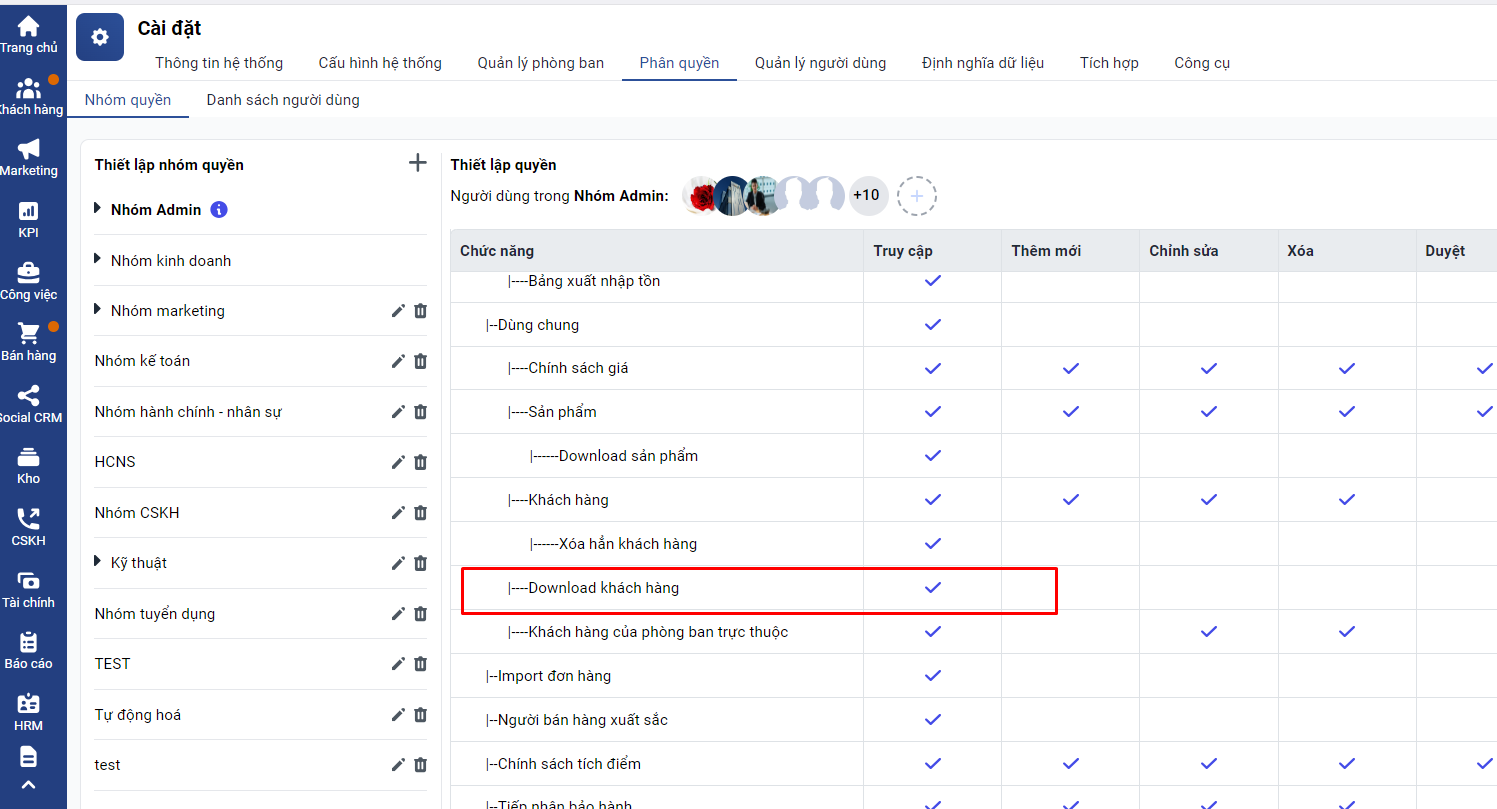Expand the Kỹ thuật group arrow

[98, 562]
